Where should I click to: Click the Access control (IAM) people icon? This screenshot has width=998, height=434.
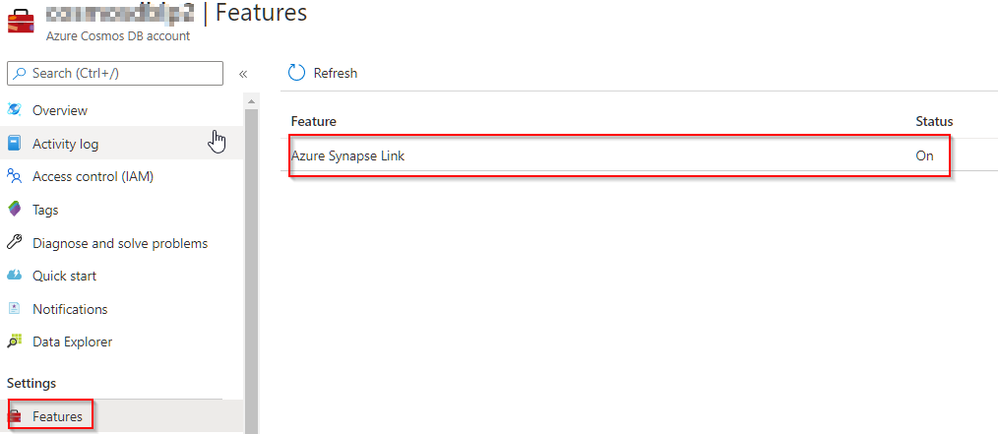(x=14, y=177)
